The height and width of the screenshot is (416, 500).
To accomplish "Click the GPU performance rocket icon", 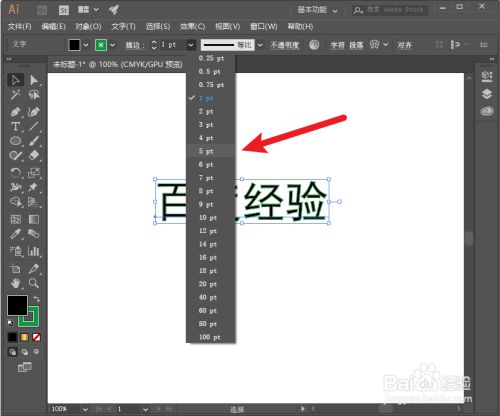I will 114,10.
